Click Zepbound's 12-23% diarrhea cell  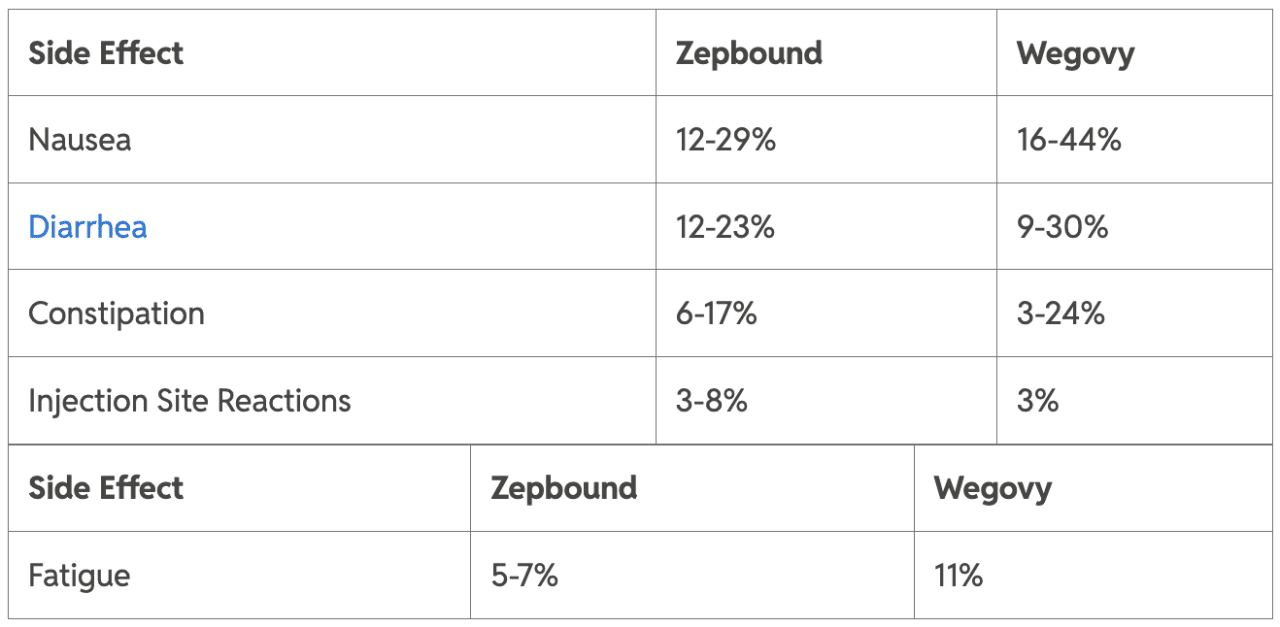click(725, 227)
